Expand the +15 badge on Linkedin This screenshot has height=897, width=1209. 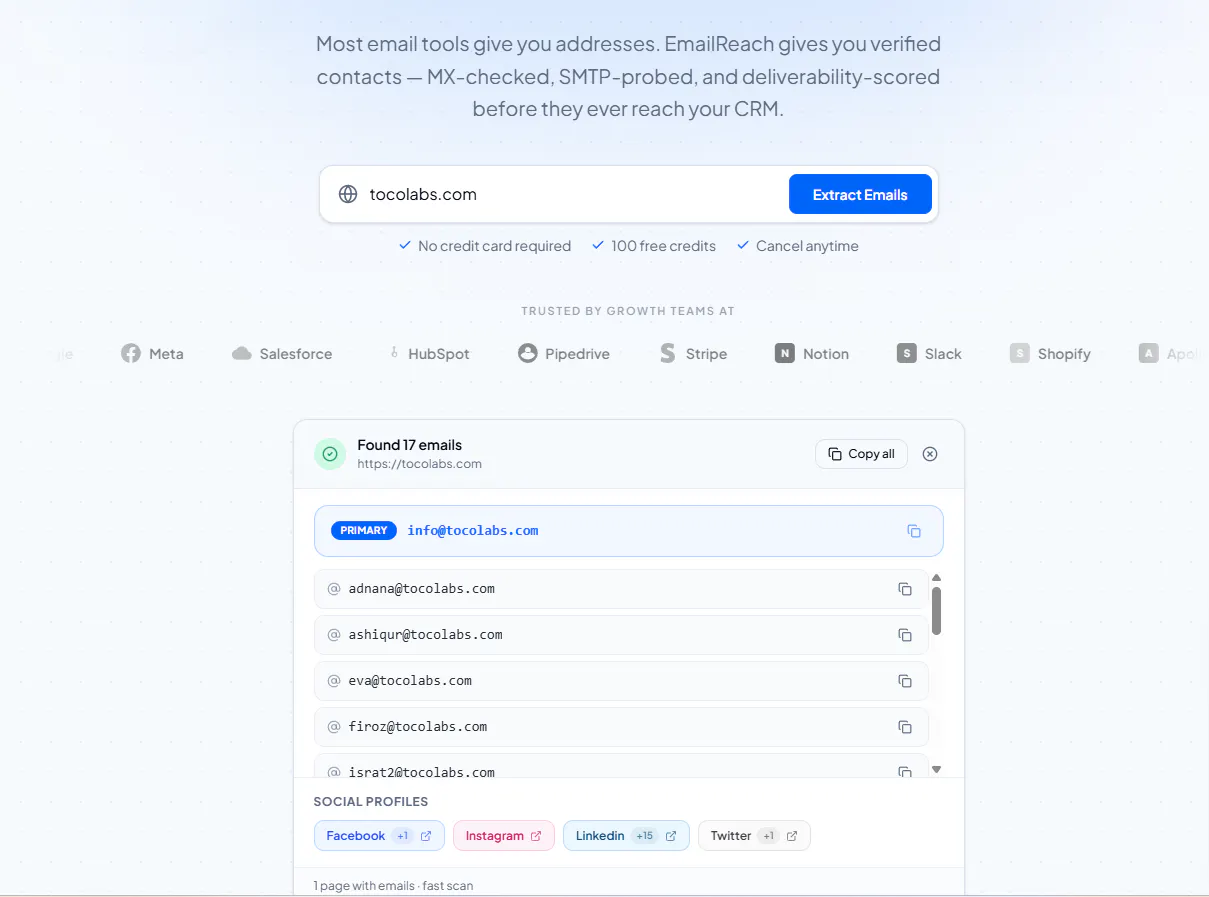tap(645, 836)
